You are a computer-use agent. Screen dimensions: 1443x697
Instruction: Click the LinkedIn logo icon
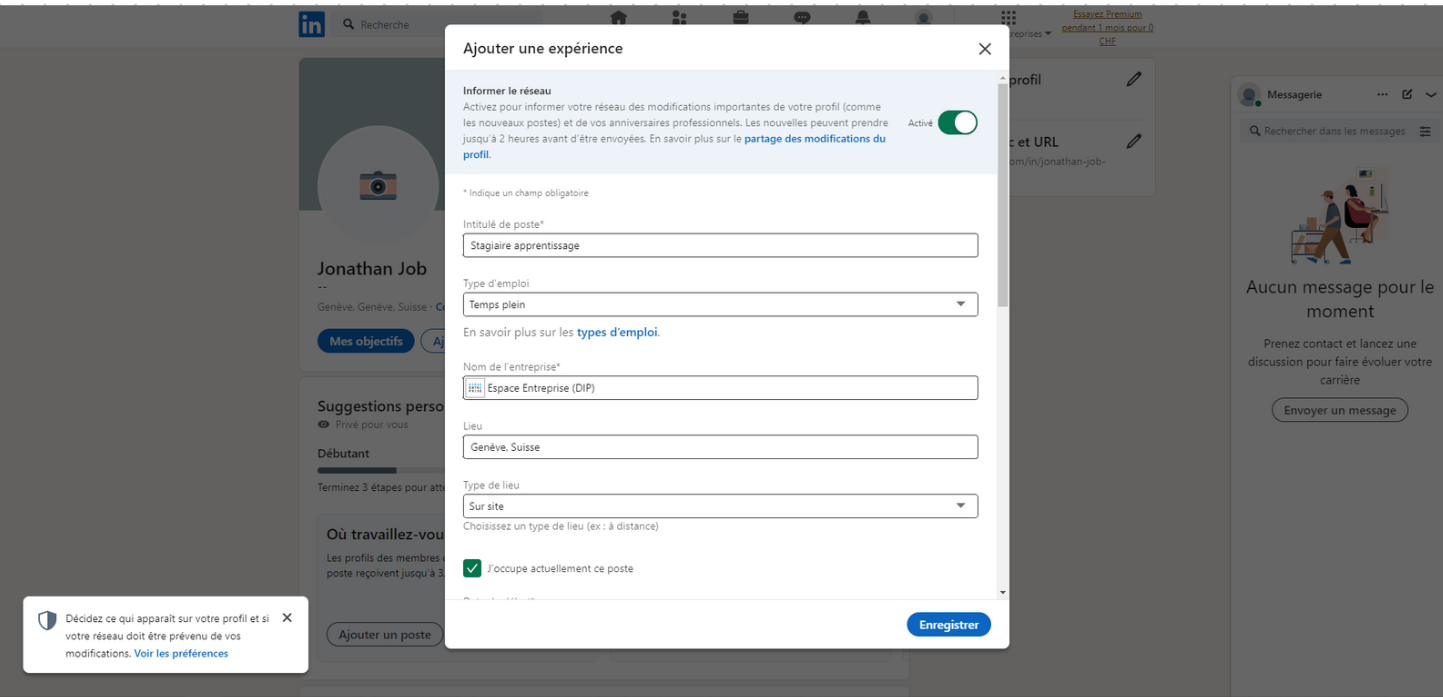coord(311,25)
